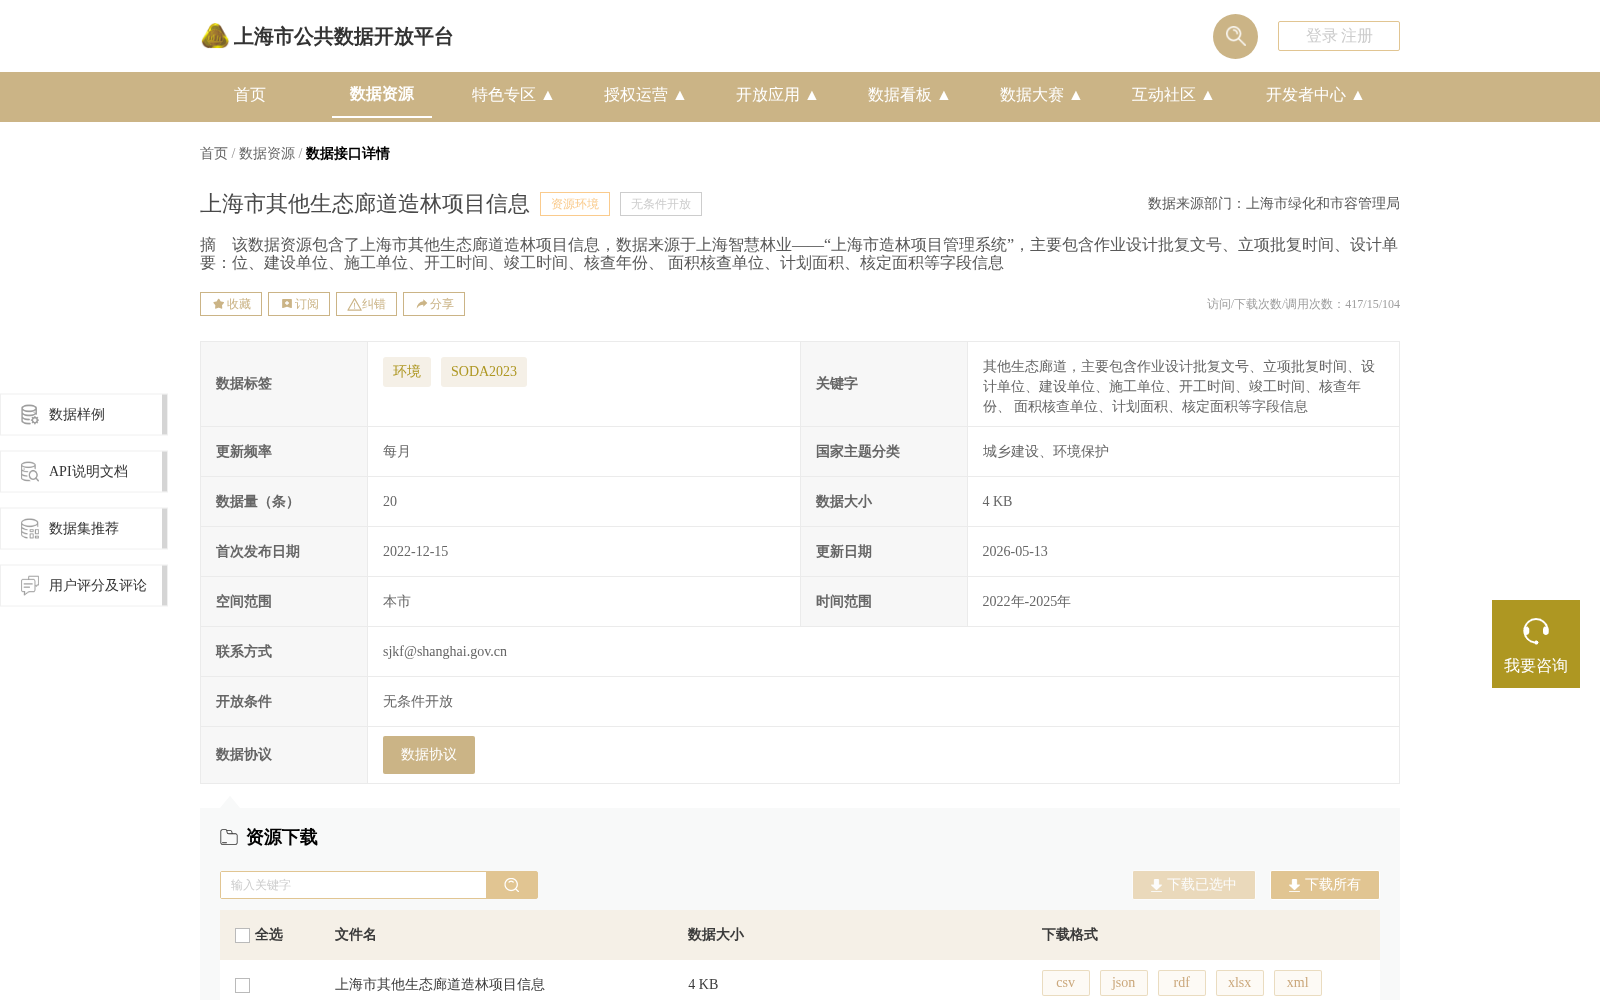Click the 资源环境 category badge
Viewport: 1600px width, 1000px height.
(575, 204)
